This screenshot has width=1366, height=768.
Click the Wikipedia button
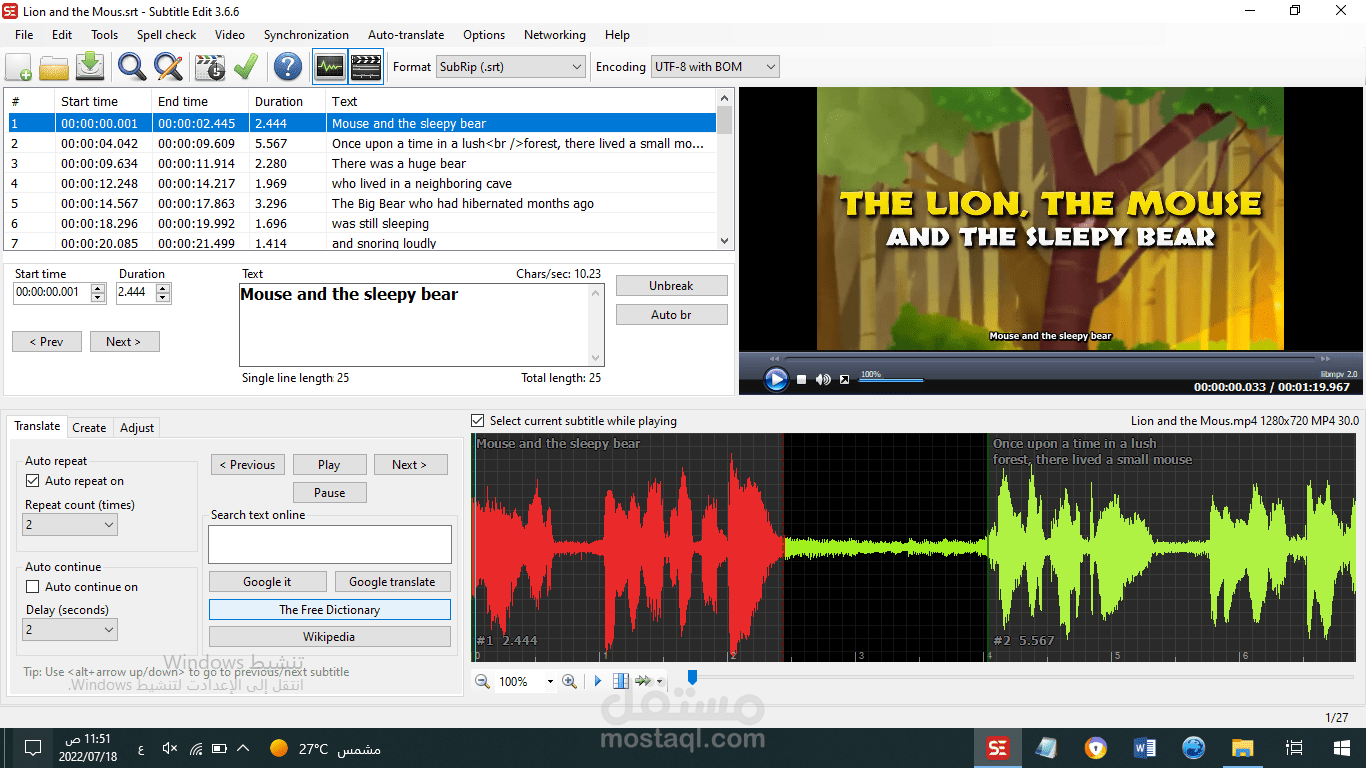pyautogui.click(x=330, y=636)
